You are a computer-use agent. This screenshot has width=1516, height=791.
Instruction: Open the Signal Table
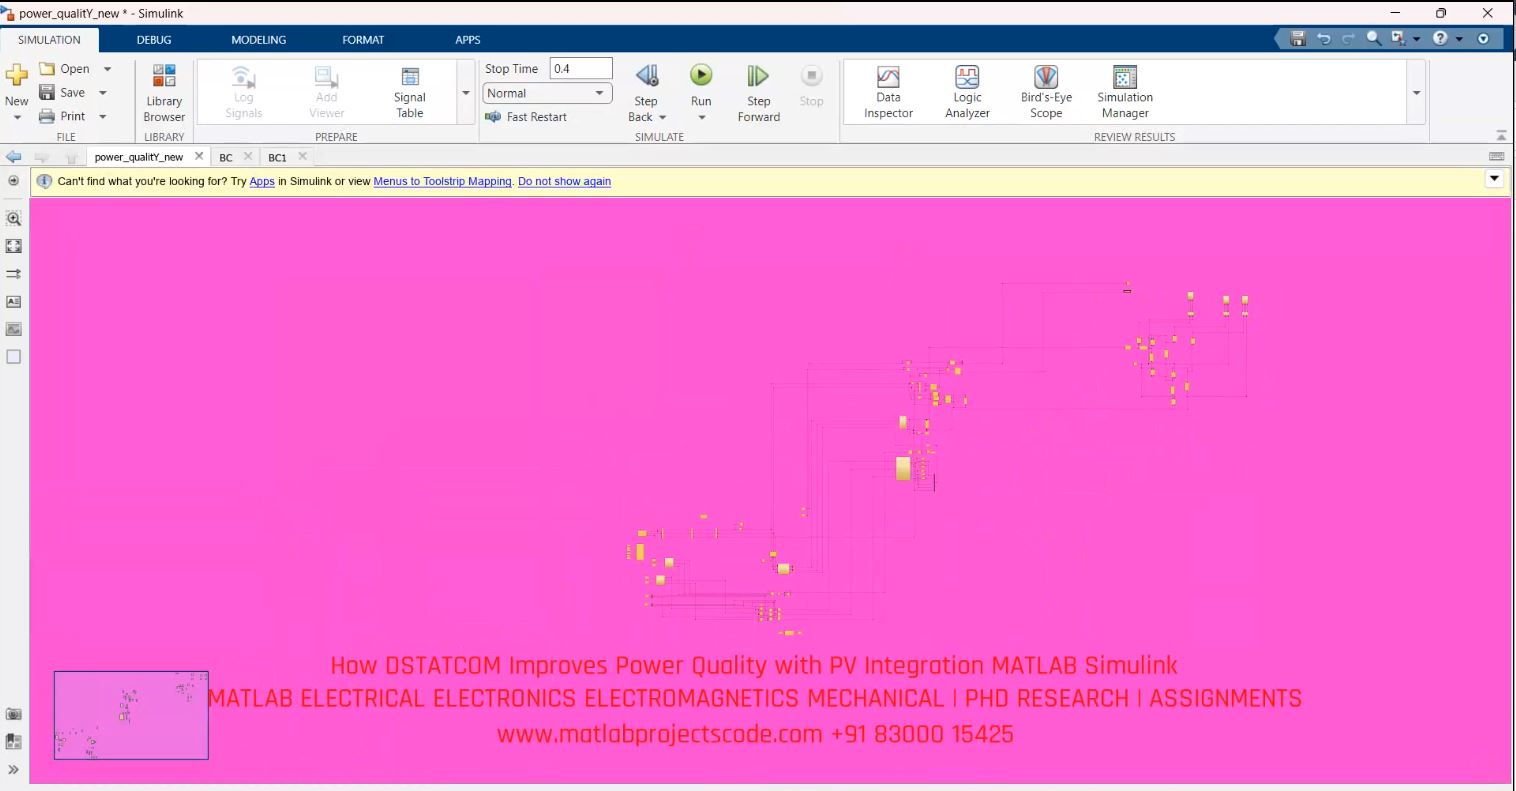410,93
